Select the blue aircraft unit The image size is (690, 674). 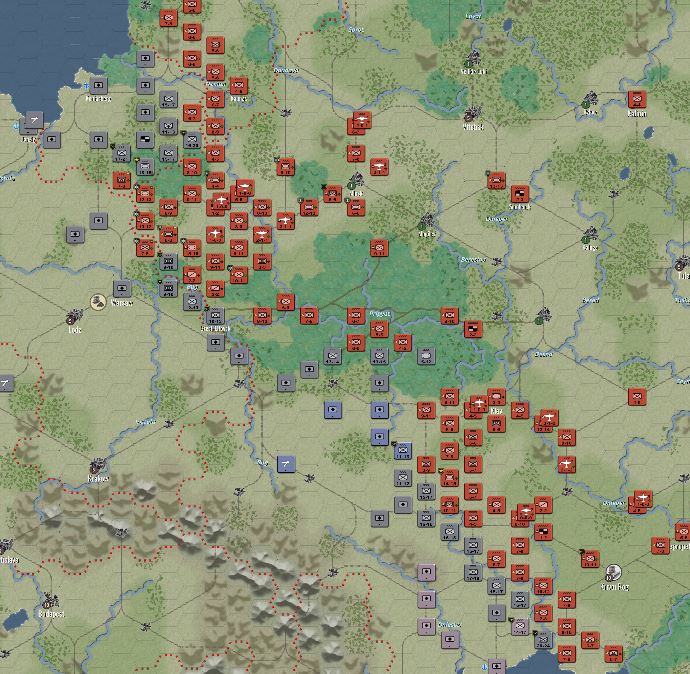coord(286,464)
